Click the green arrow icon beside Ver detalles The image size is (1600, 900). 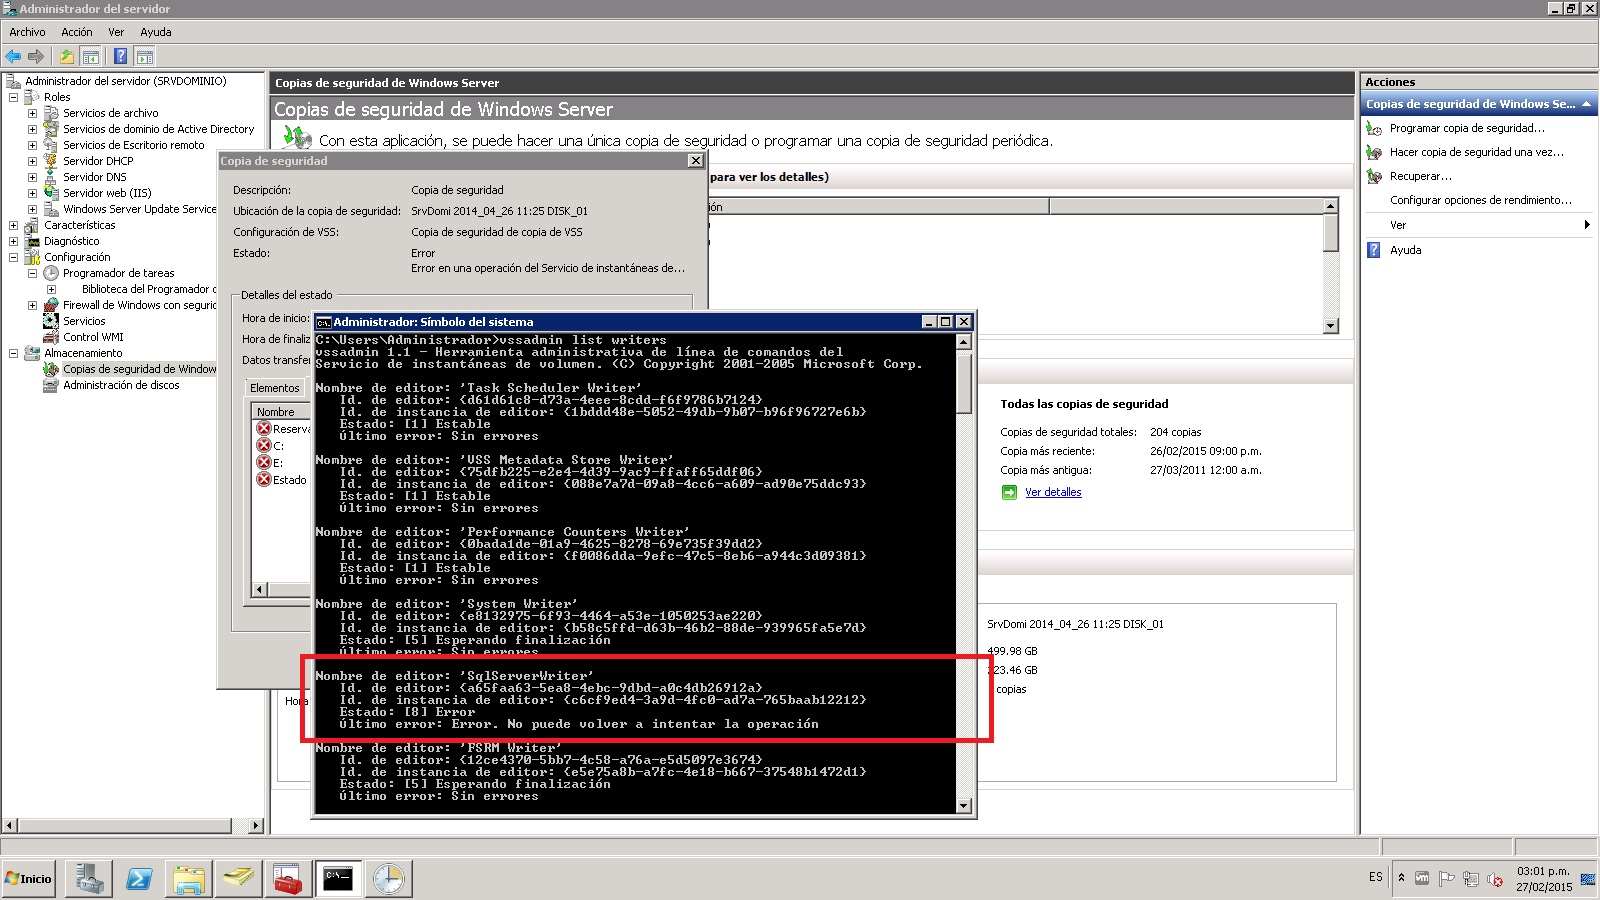click(1009, 492)
